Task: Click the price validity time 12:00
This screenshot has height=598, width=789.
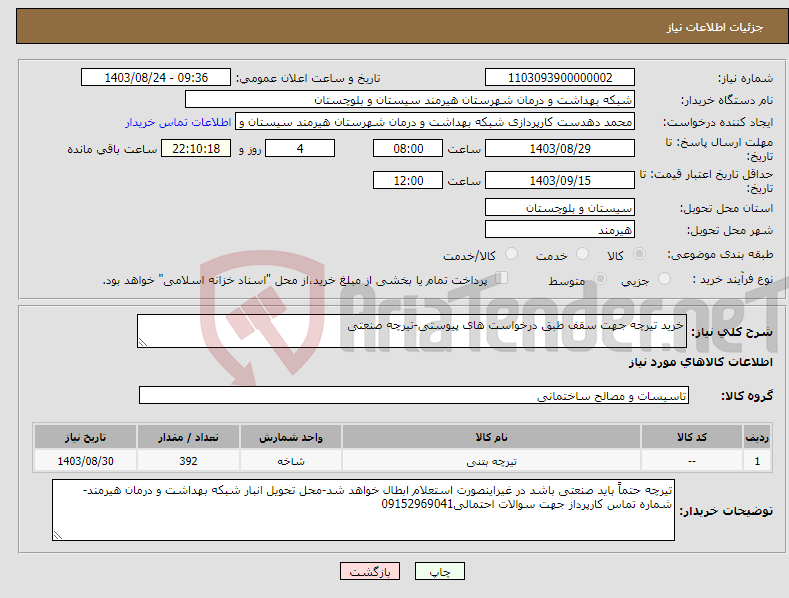Action: point(408,180)
